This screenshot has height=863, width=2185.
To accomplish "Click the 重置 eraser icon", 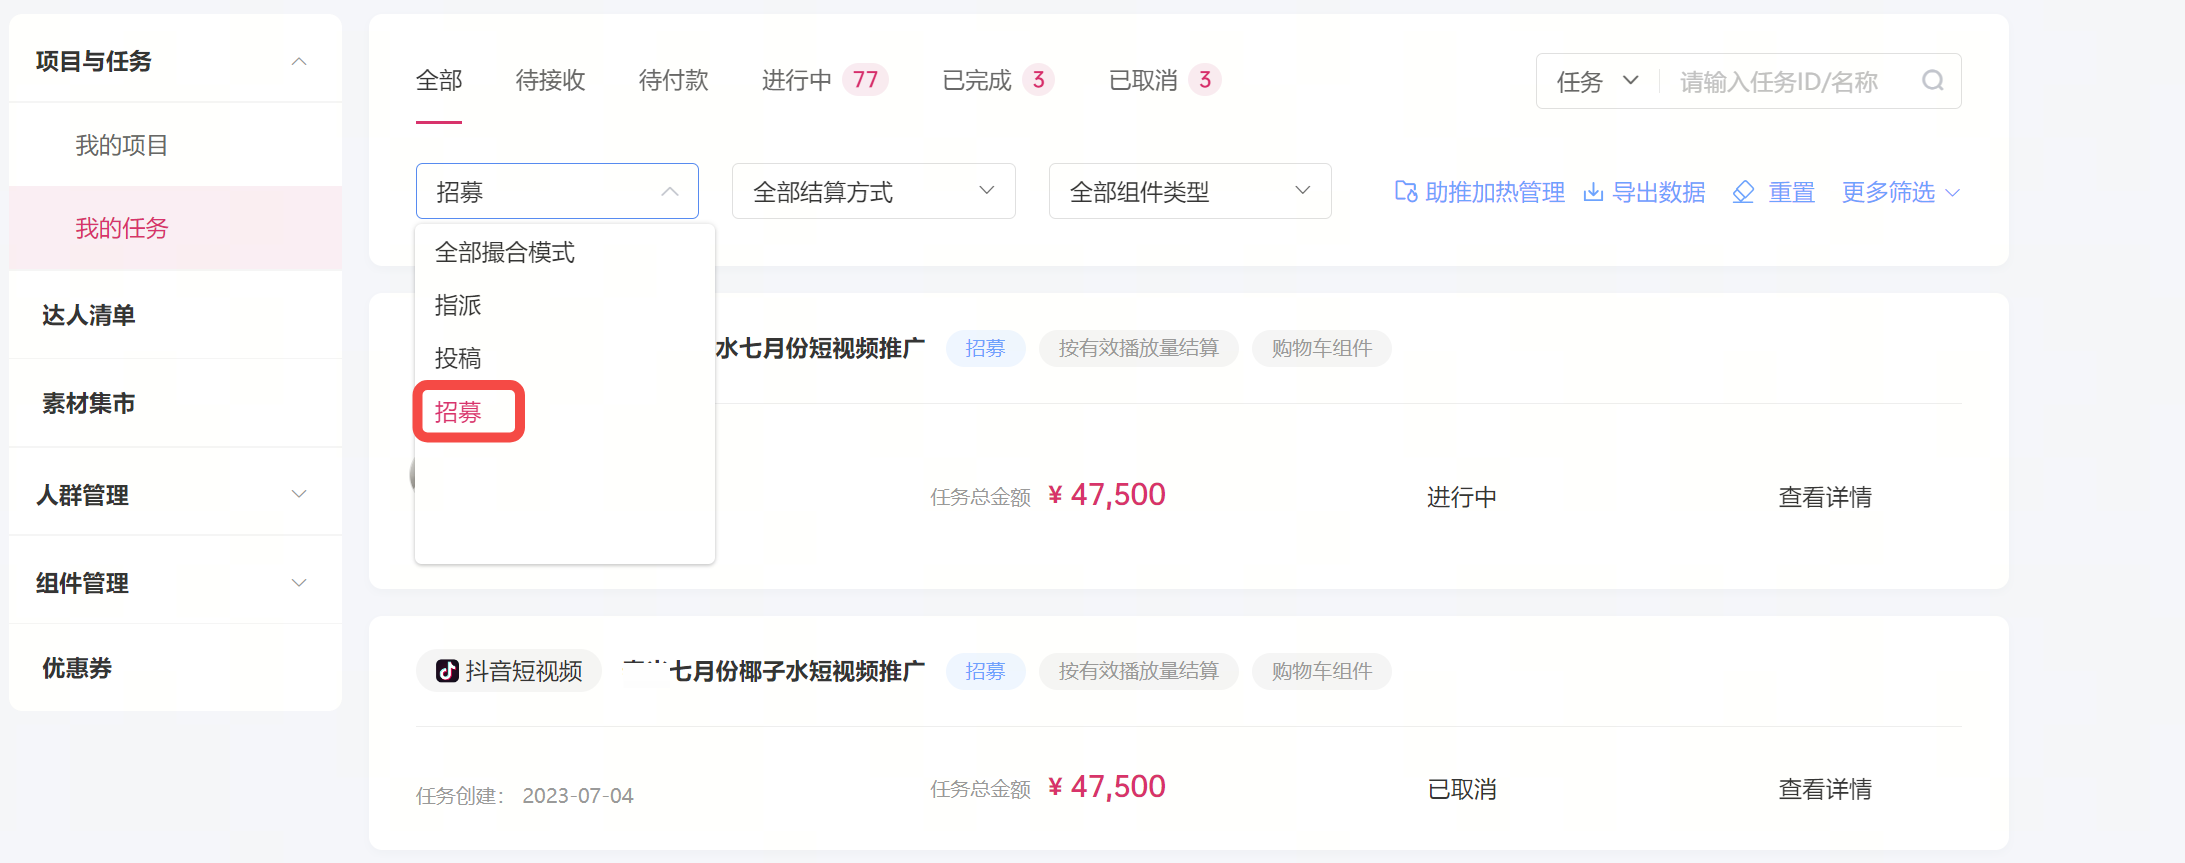I will click(x=1744, y=192).
